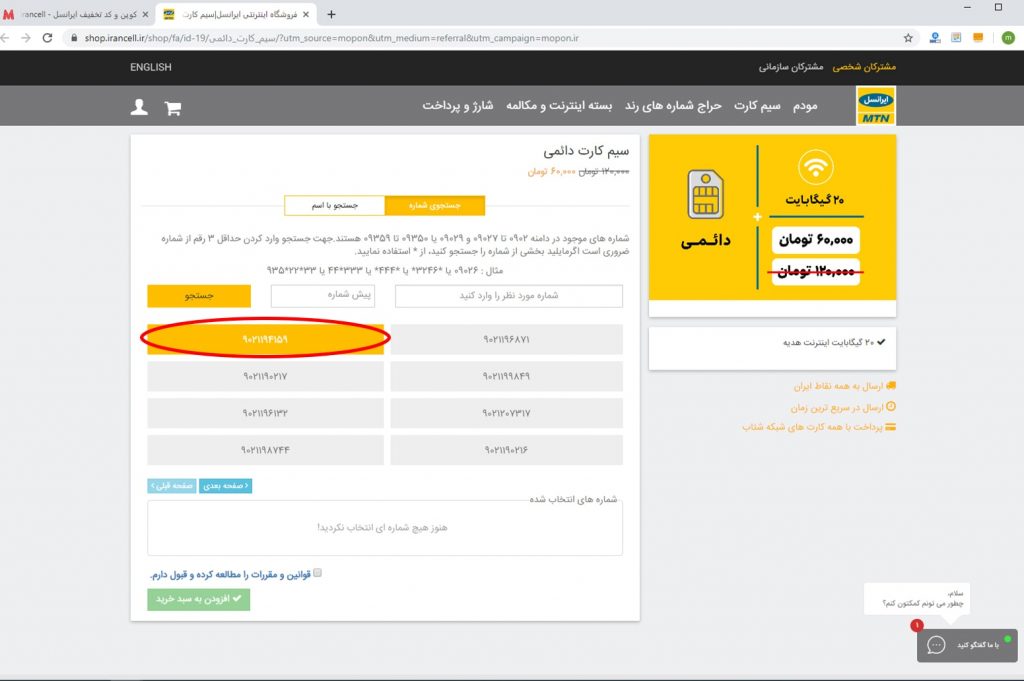Open the picture-style extension icon in toolbar
The height and width of the screenshot is (681, 1024).
[x=956, y=38]
